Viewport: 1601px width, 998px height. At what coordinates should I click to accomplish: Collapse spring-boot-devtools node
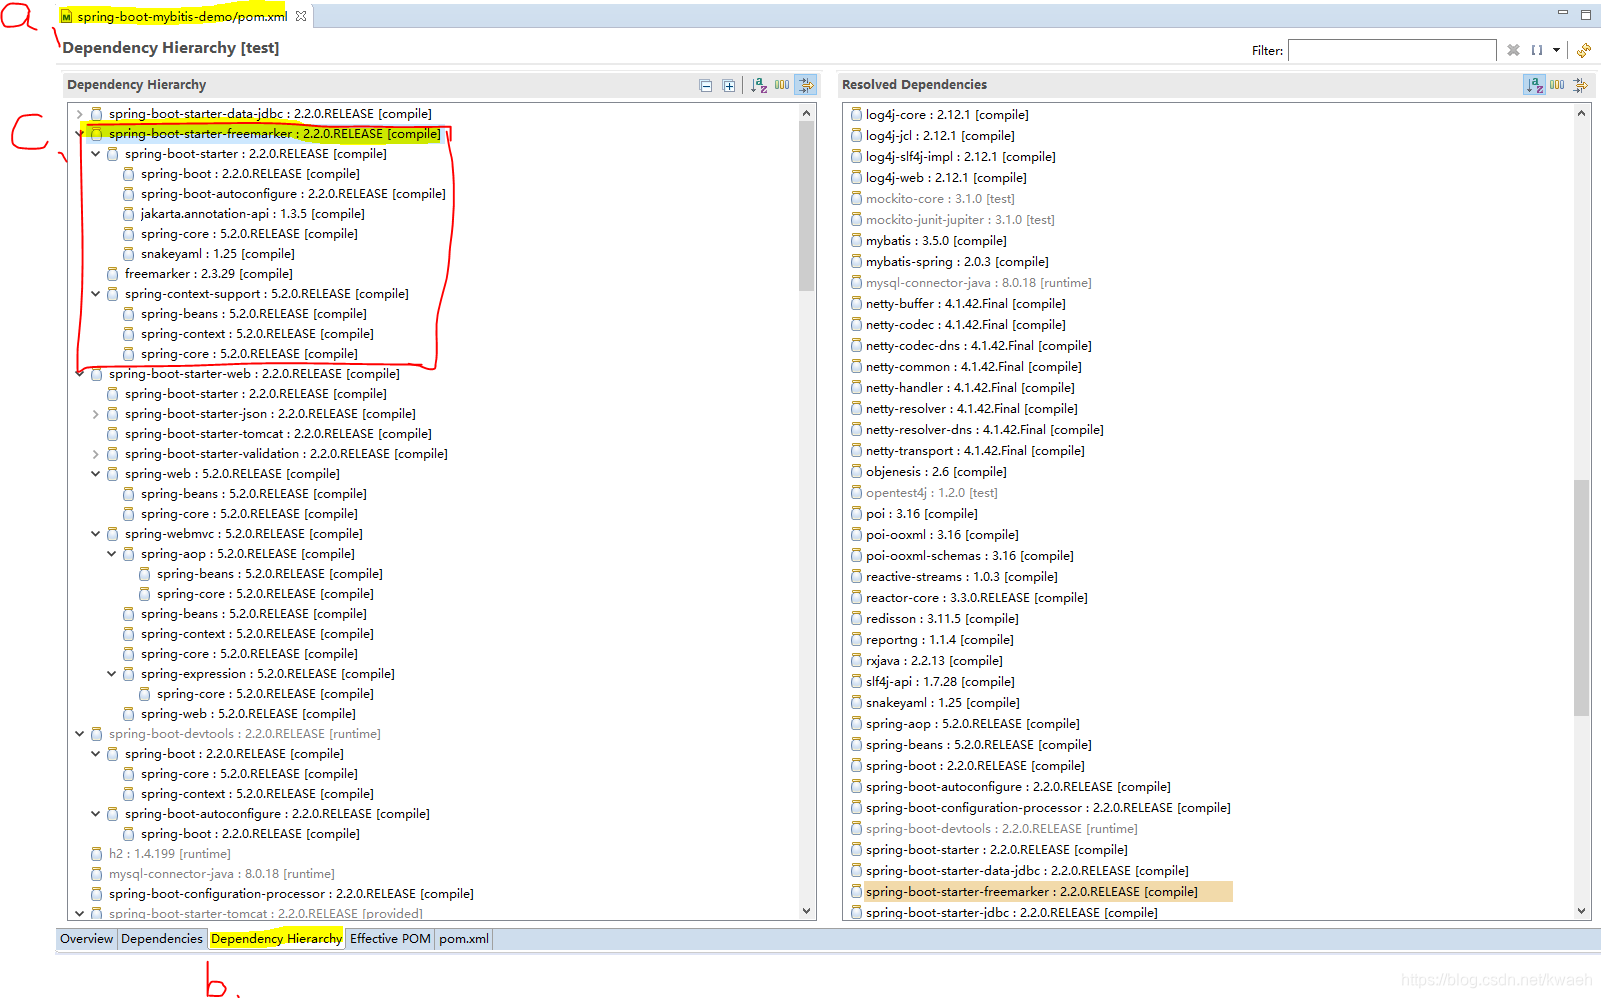(80, 734)
